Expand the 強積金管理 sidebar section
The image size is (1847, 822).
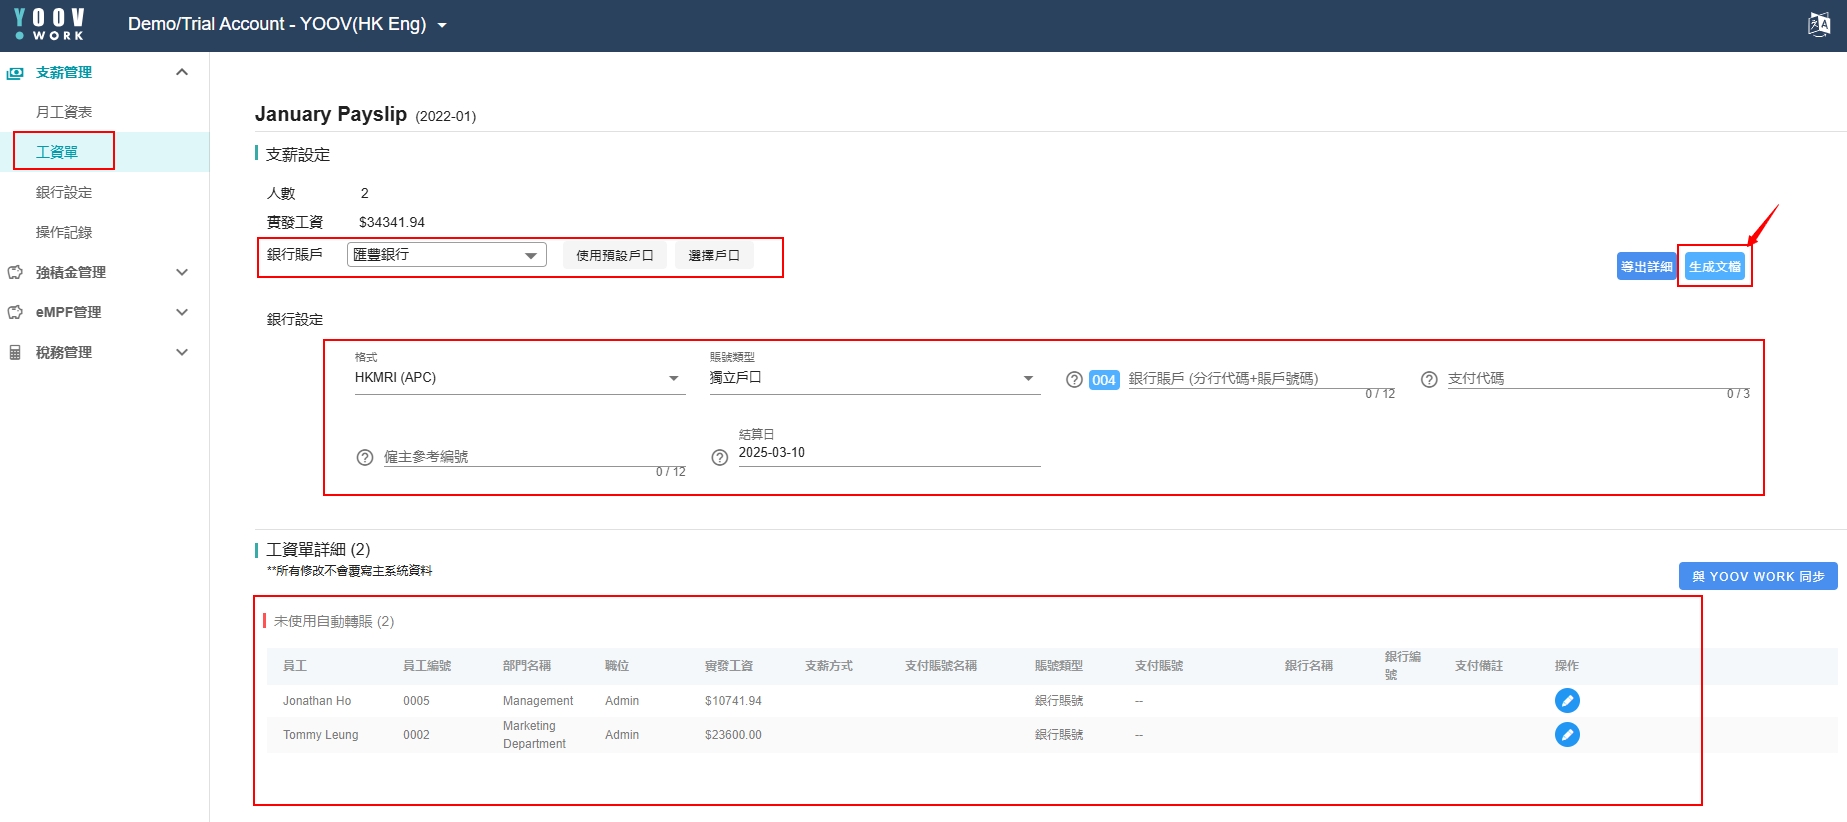pos(98,272)
